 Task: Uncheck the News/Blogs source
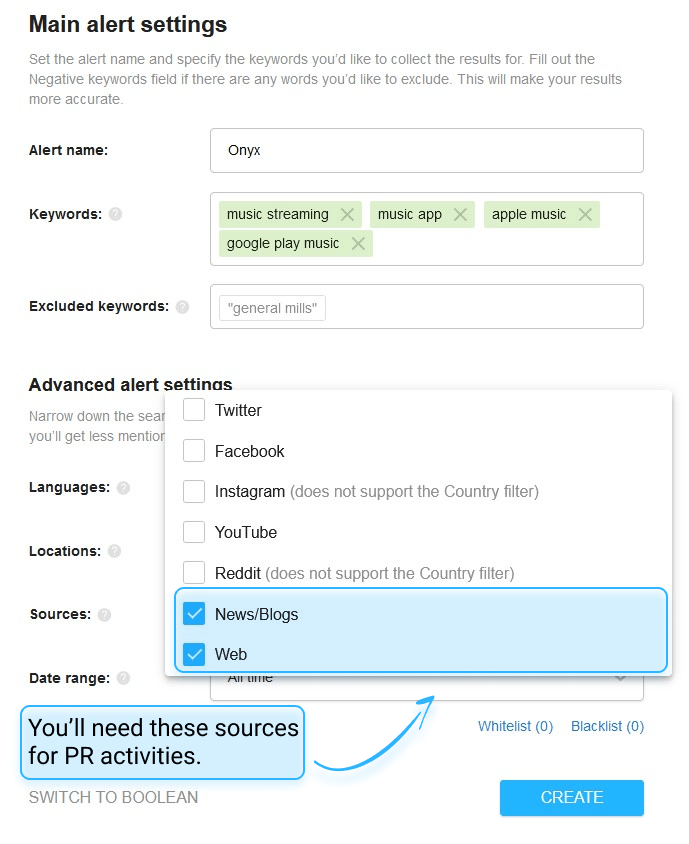pos(194,614)
